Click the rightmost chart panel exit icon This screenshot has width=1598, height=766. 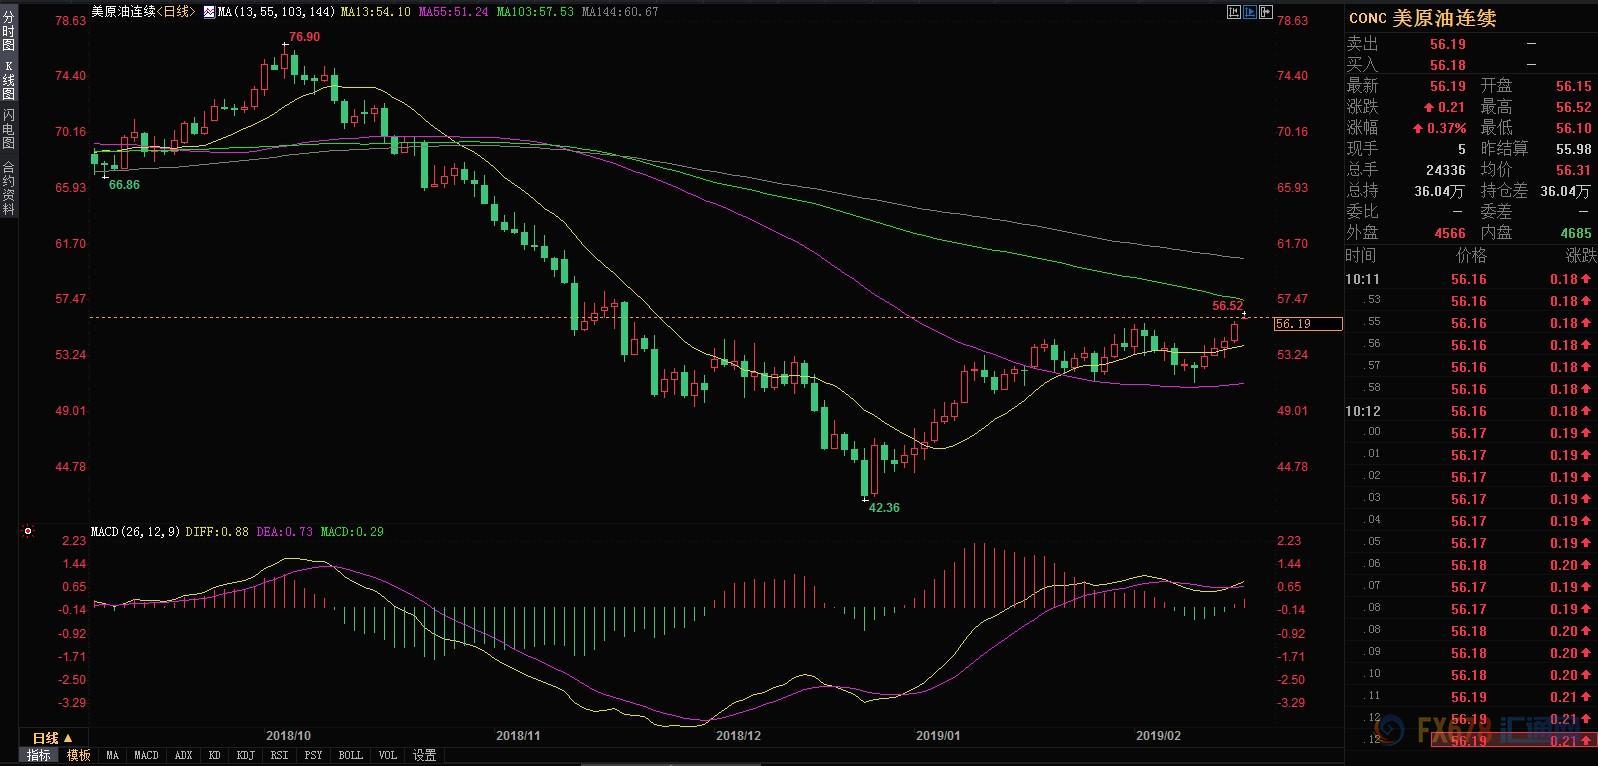tap(1266, 12)
